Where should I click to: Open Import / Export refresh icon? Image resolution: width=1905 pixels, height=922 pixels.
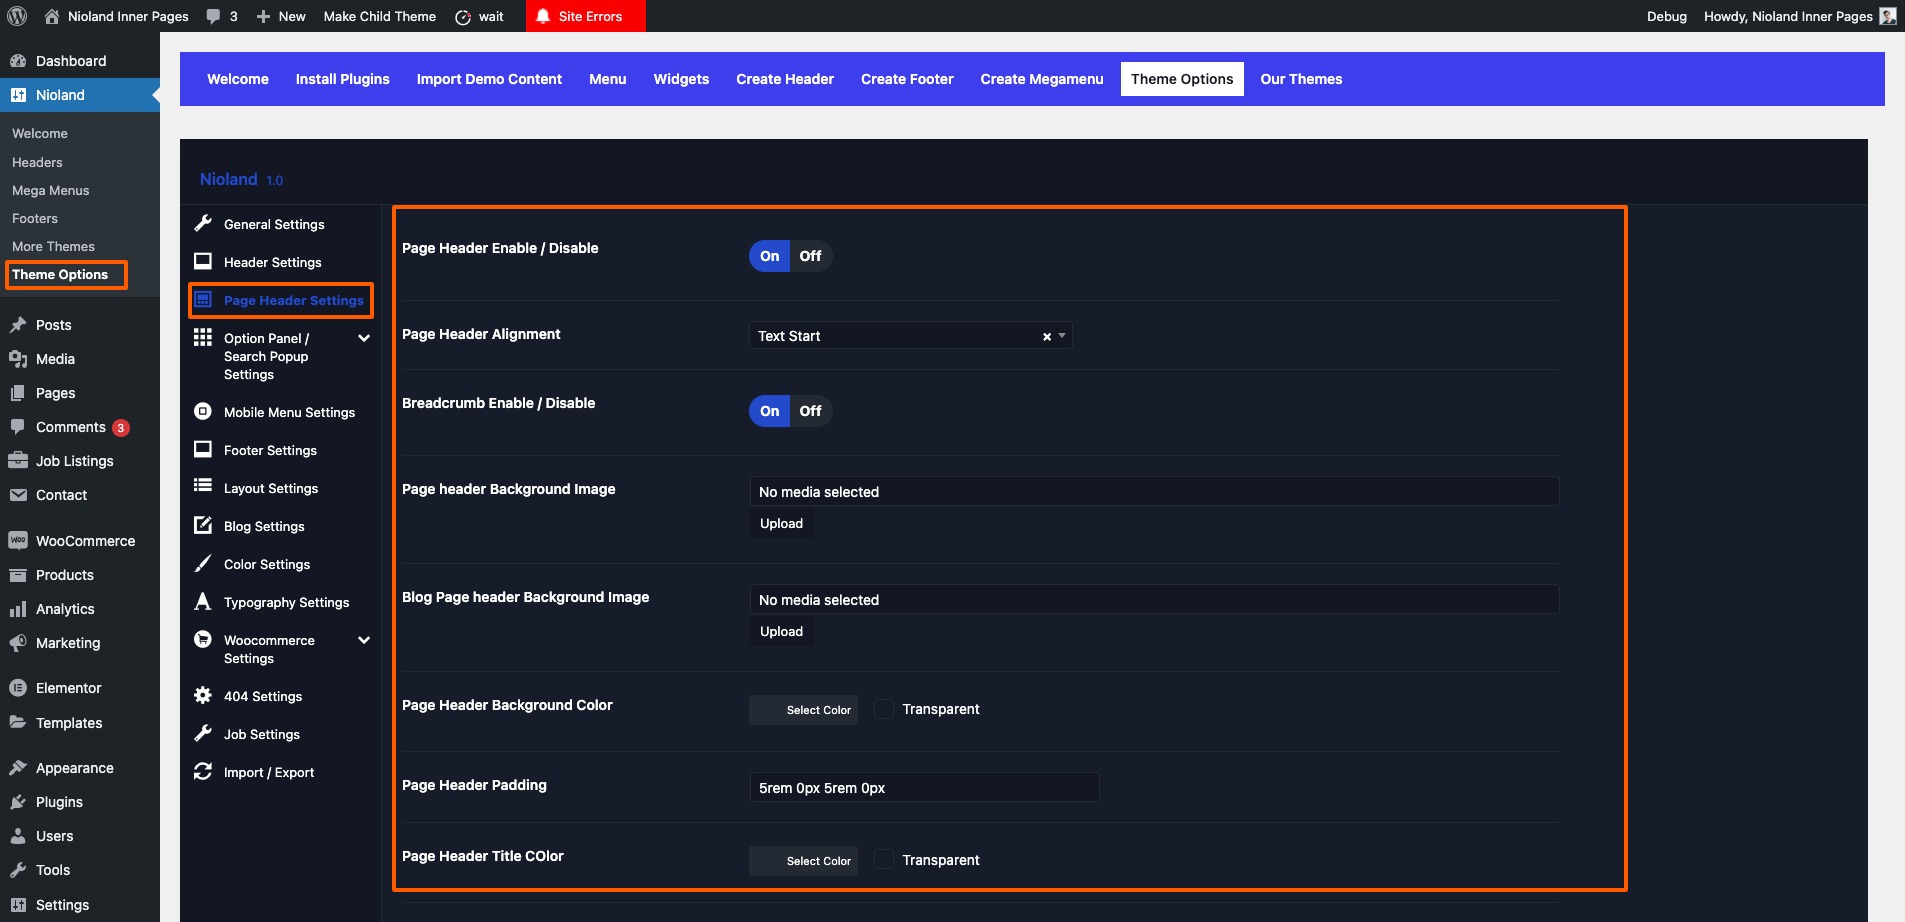click(203, 772)
